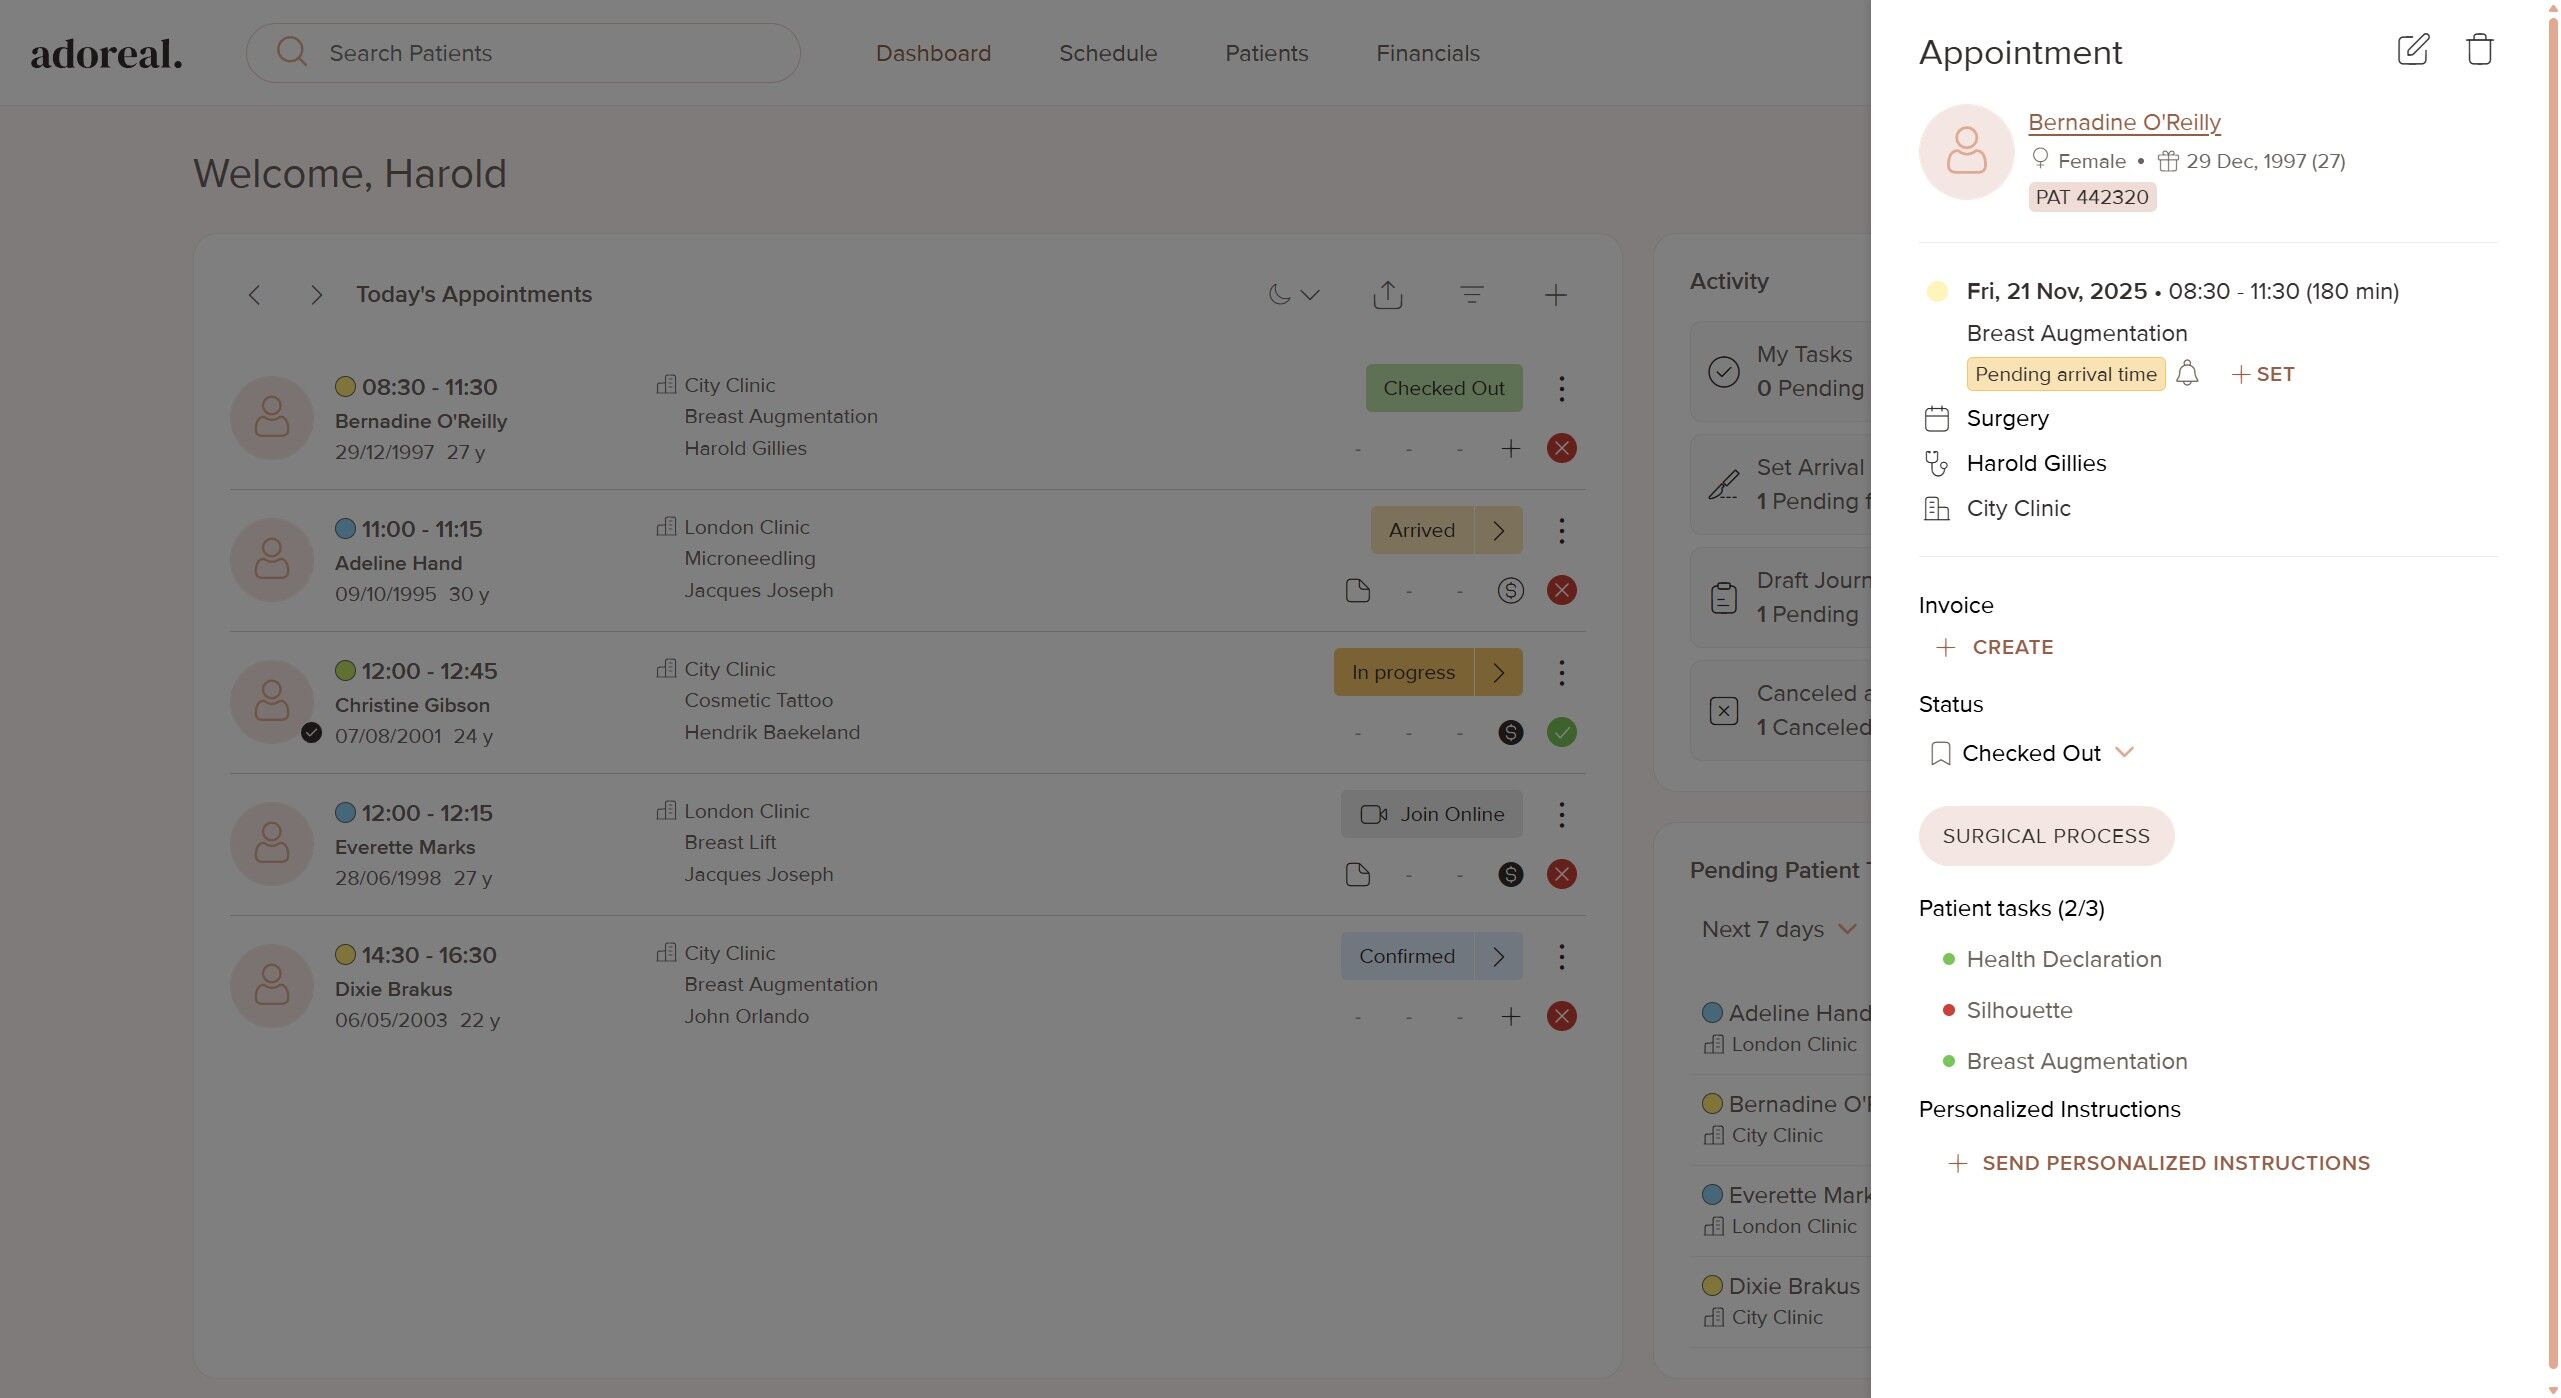
Task: Expand the Checked Out status dropdown
Action: [x=2125, y=752]
